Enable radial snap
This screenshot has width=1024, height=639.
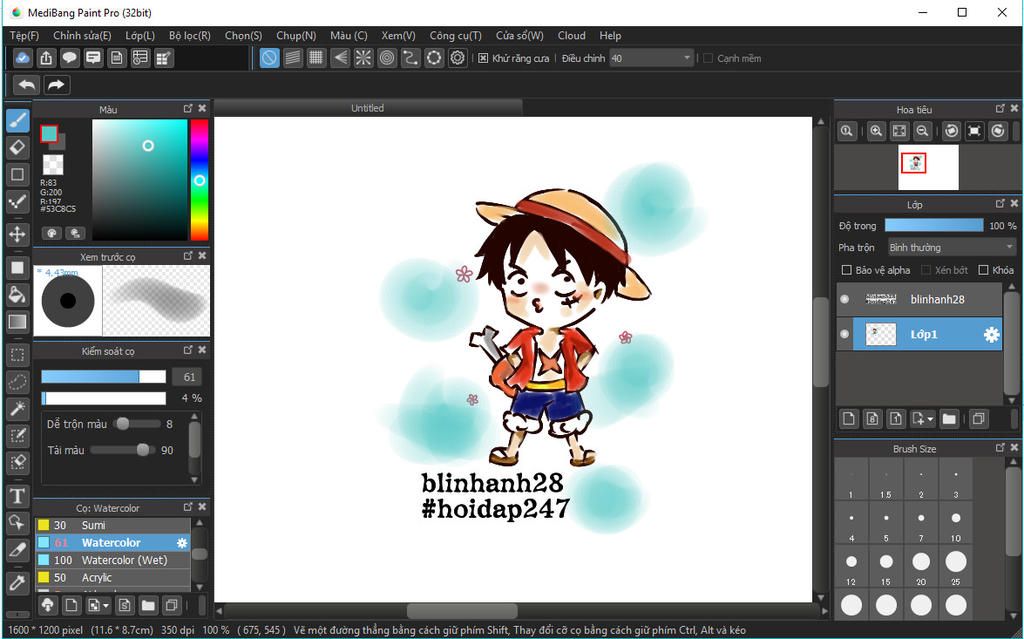click(363, 58)
